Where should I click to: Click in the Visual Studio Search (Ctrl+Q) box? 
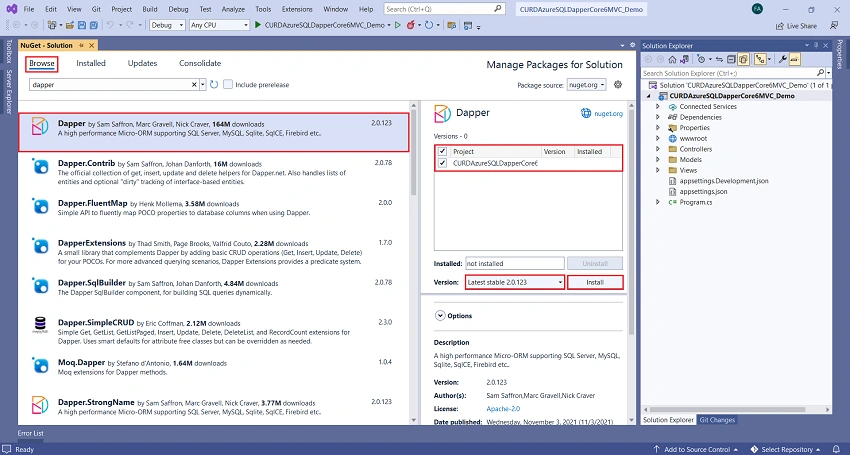445,9
